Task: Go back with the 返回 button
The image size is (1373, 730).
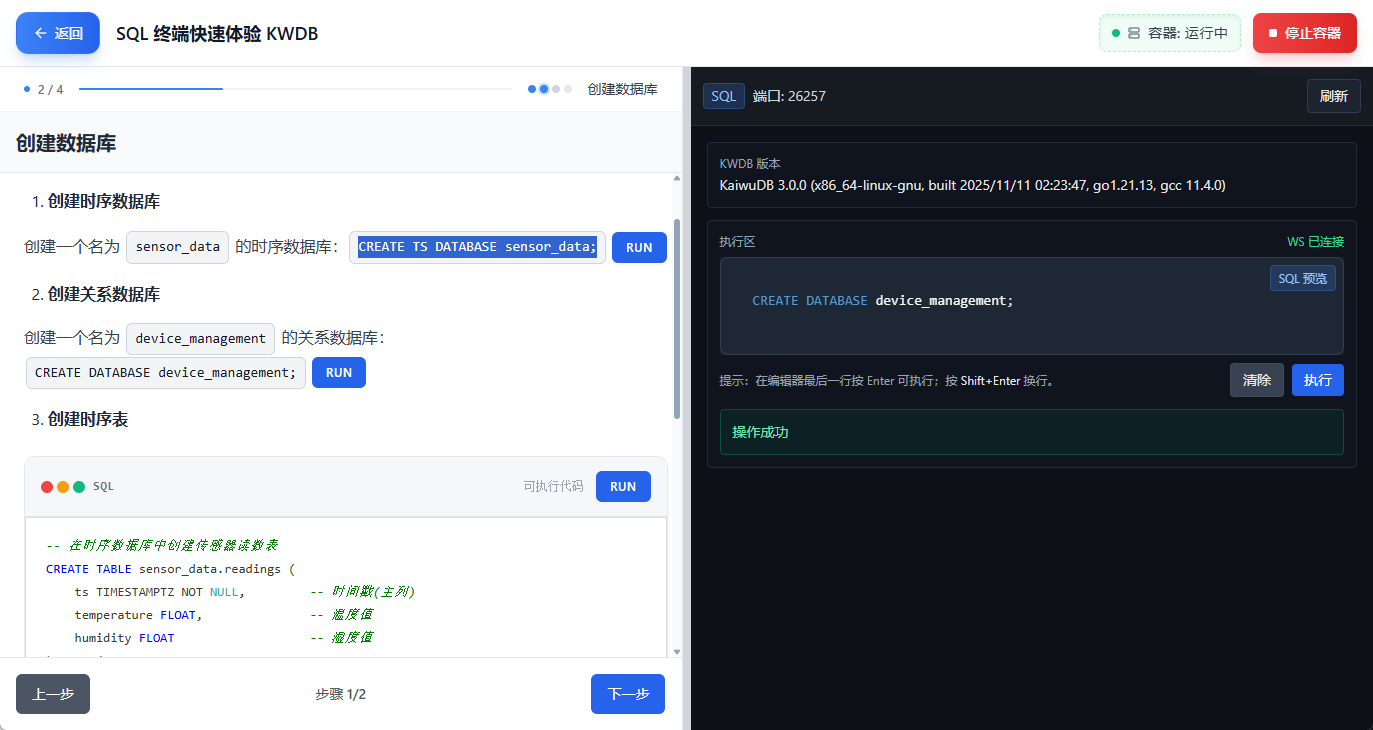Action: pos(58,33)
